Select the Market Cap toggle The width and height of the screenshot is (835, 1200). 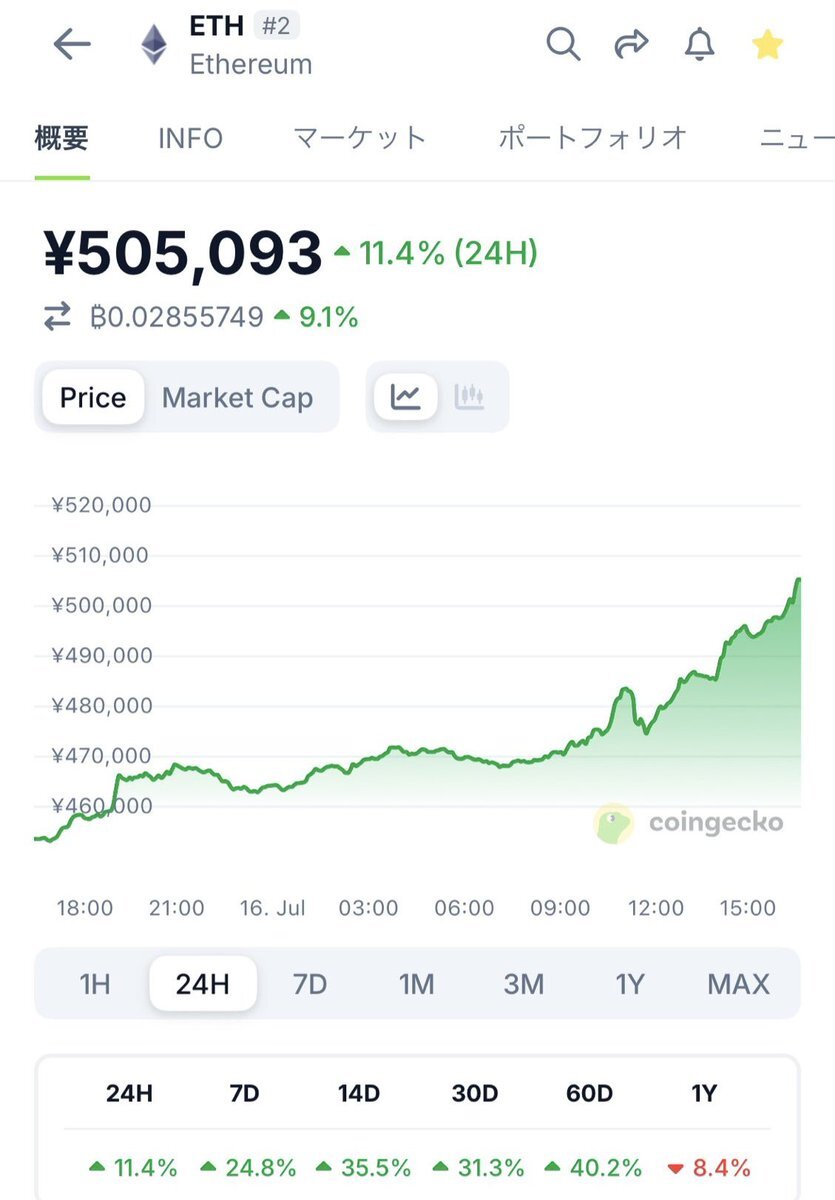point(237,398)
